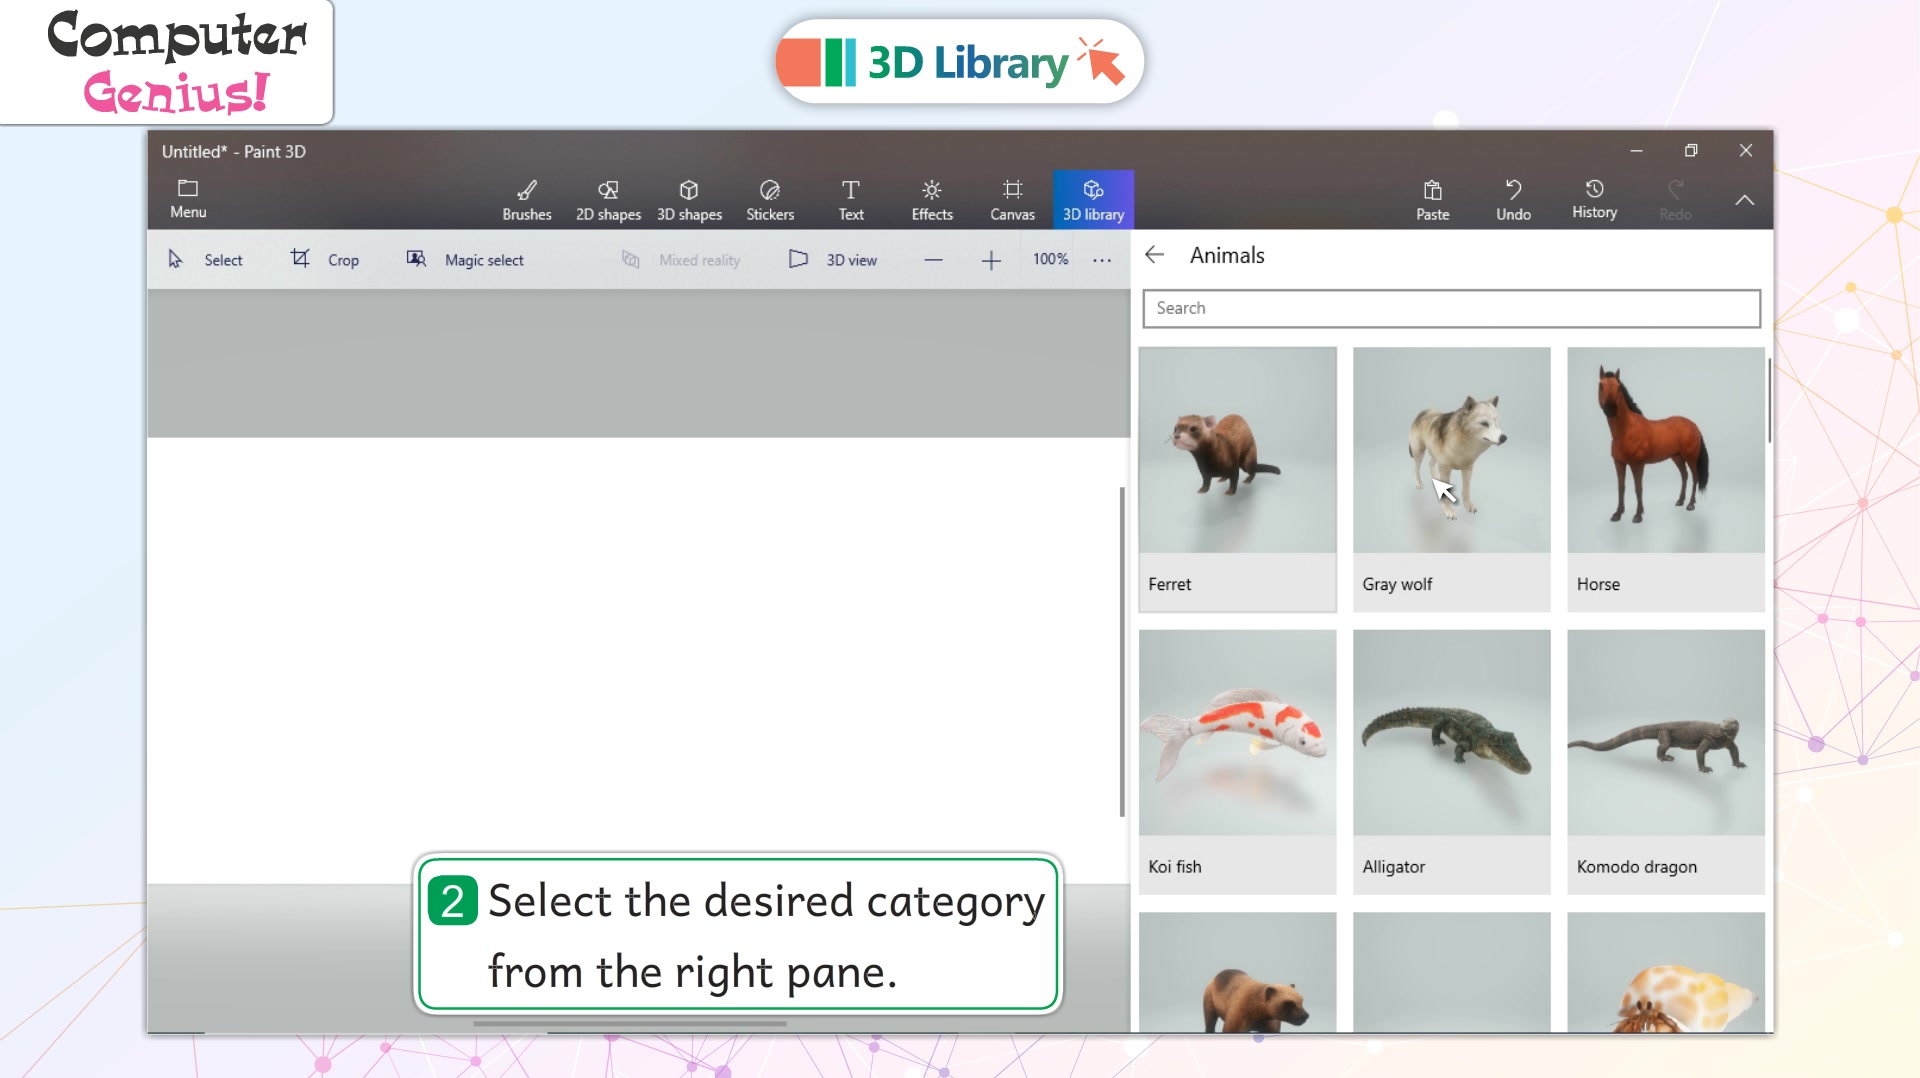Select the Komodo dragon 3D model
Image resolution: width=1920 pixels, height=1078 pixels.
pyautogui.click(x=1665, y=761)
